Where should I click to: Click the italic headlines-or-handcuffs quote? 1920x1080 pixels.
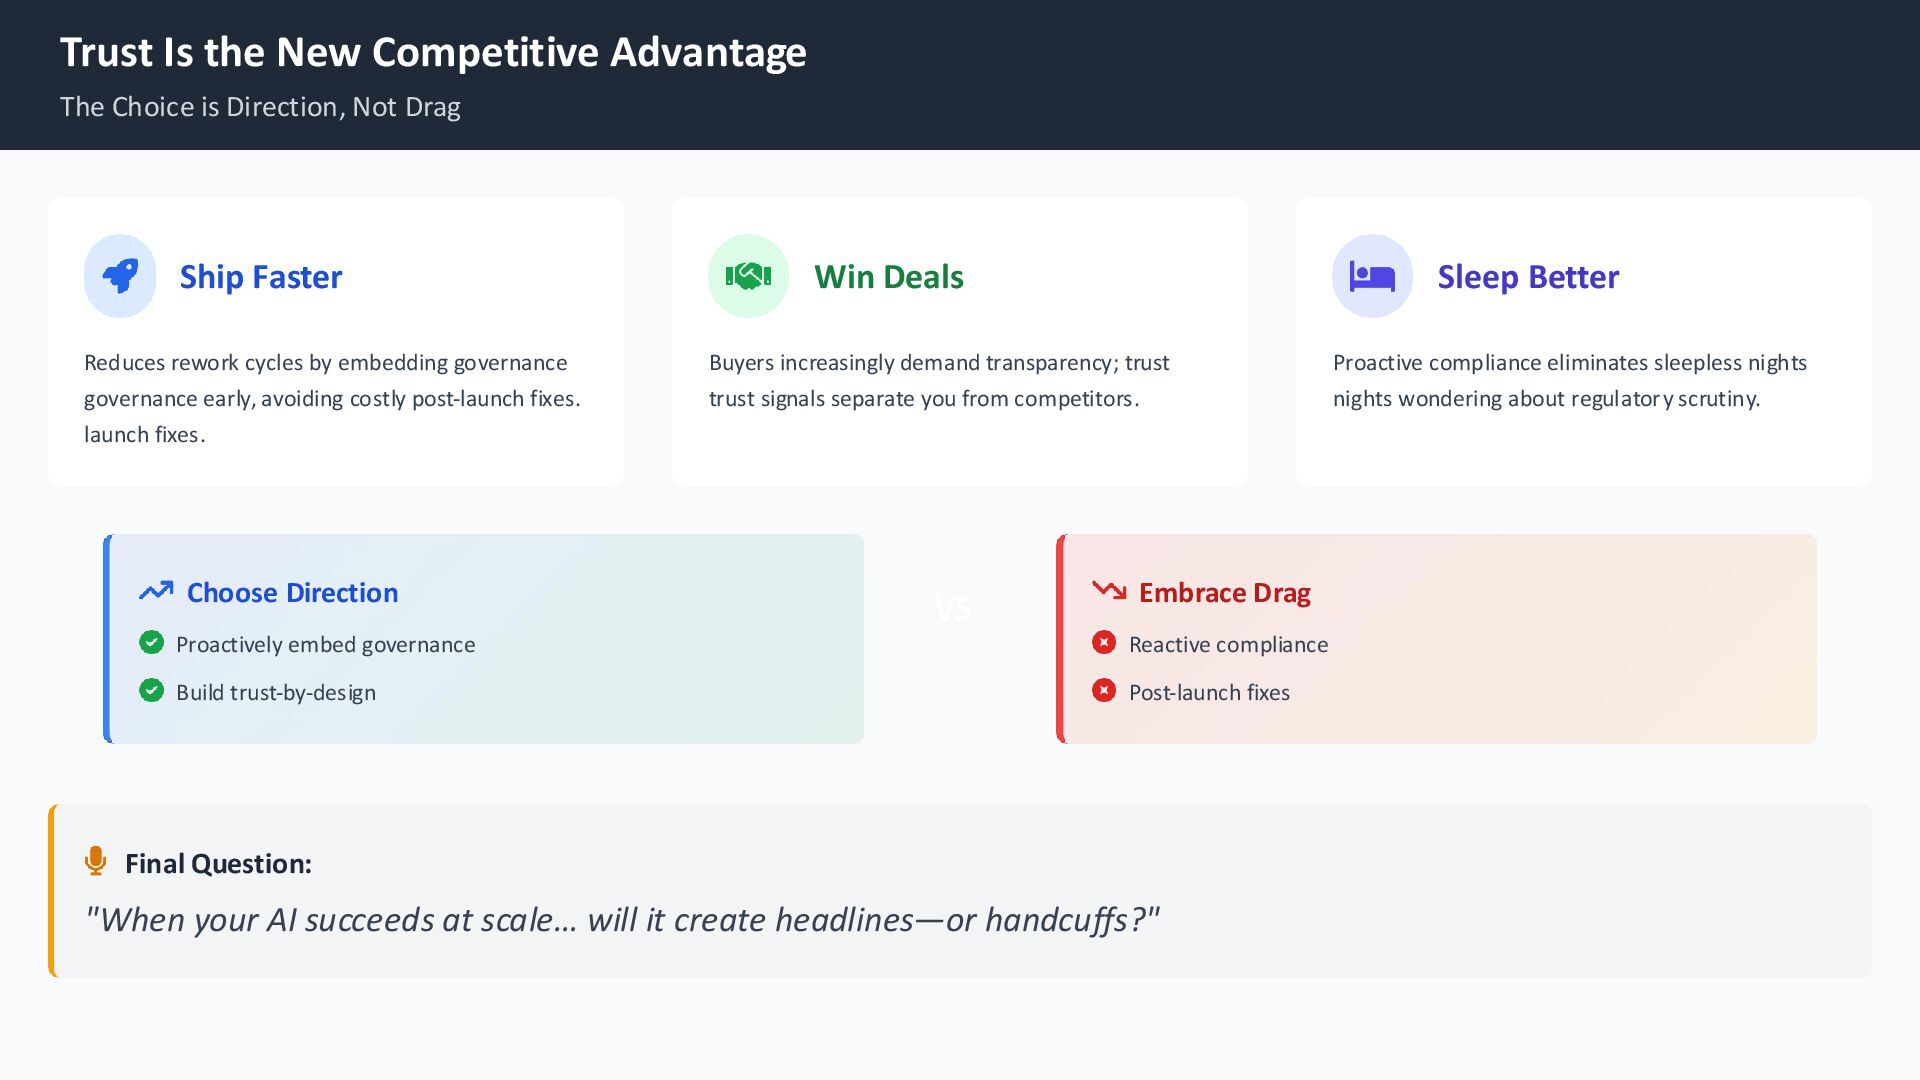click(x=622, y=920)
